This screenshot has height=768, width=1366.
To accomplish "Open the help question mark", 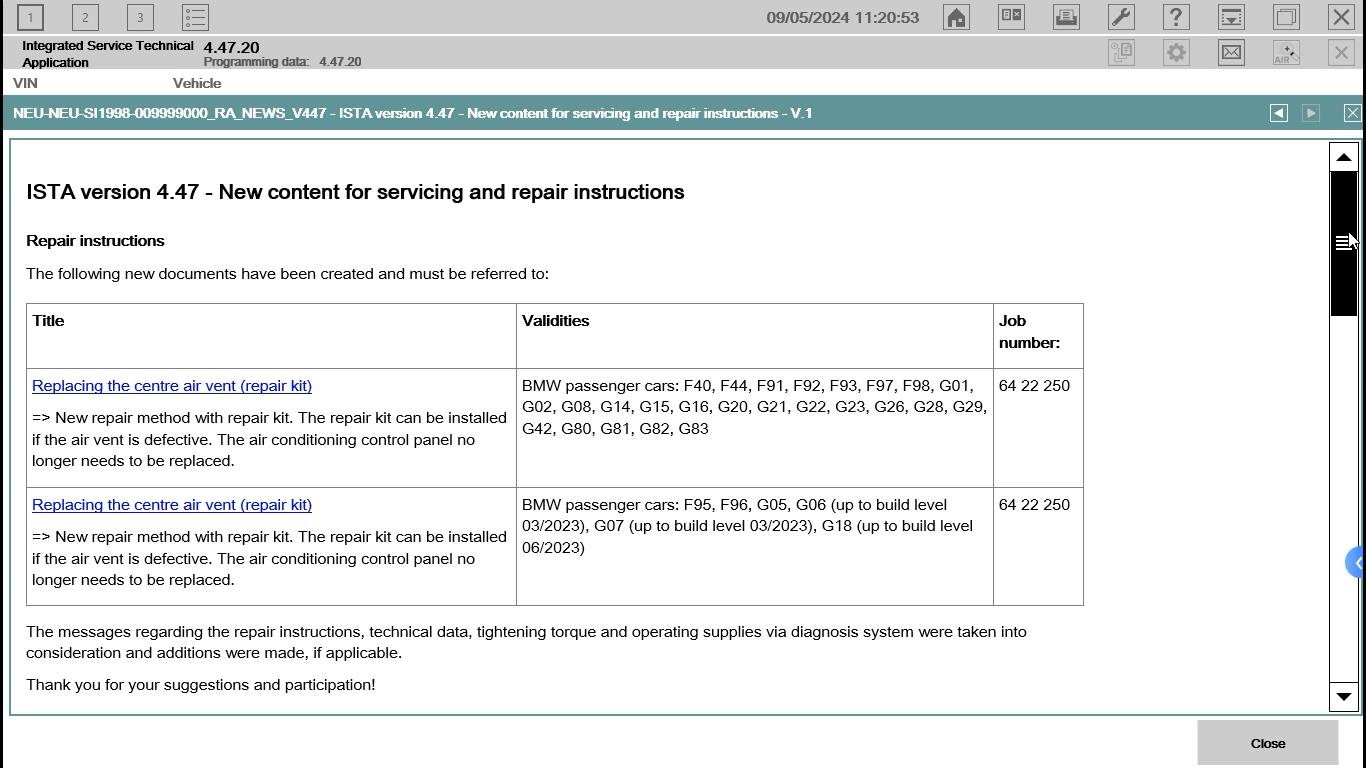I will (1176, 17).
